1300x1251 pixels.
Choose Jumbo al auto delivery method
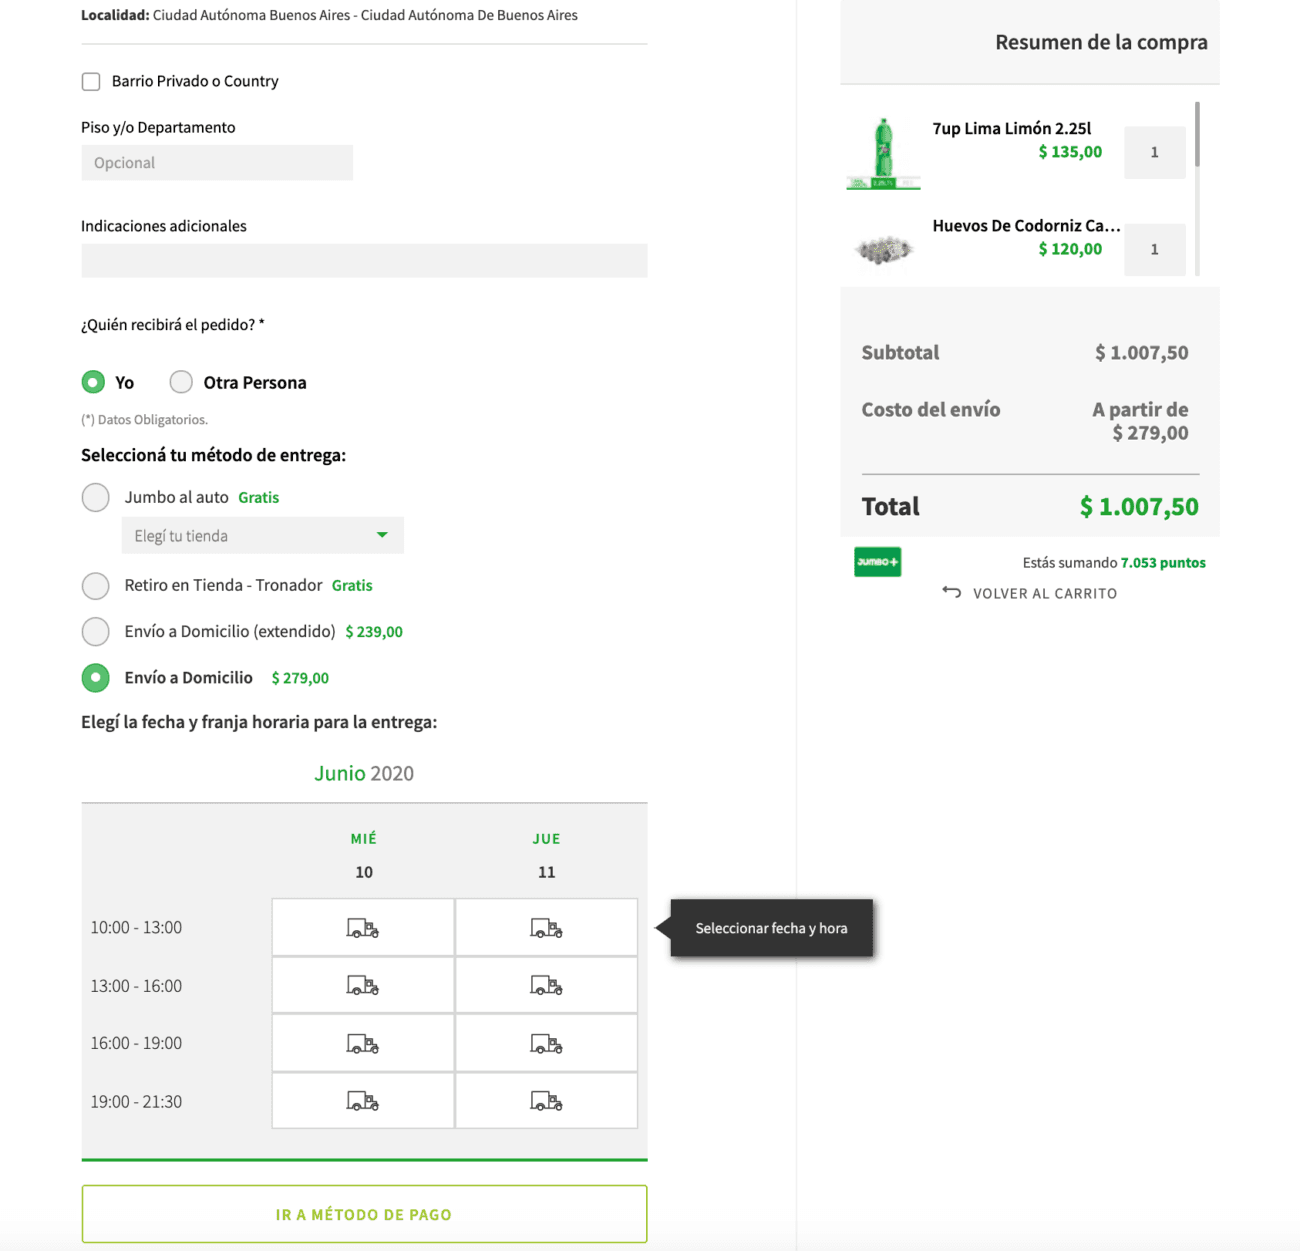point(96,497)
